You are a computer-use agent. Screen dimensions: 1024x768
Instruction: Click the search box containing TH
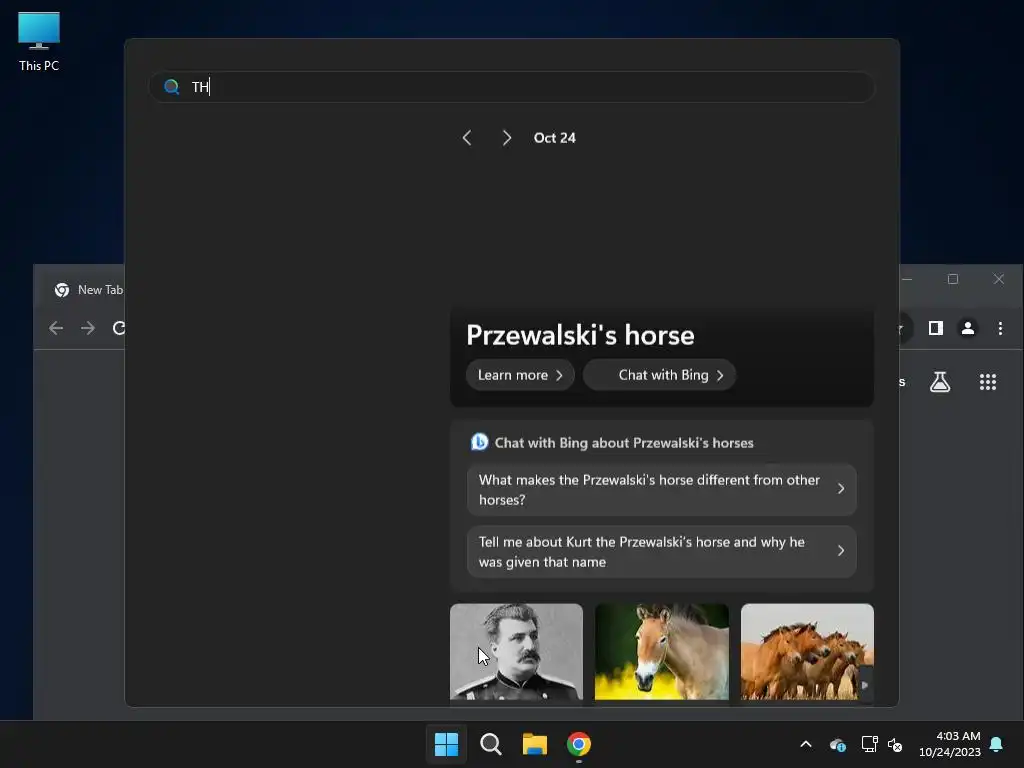click(511, 87)
